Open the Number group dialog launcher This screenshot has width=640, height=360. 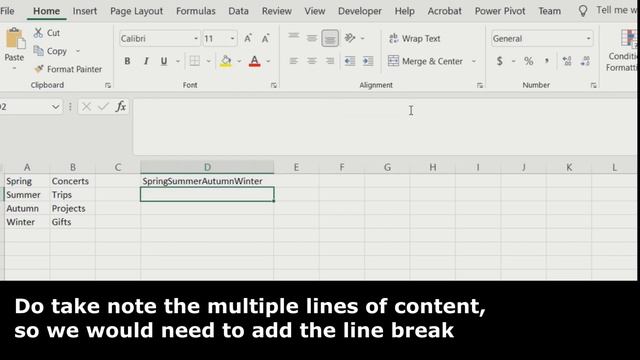[593, 85]
